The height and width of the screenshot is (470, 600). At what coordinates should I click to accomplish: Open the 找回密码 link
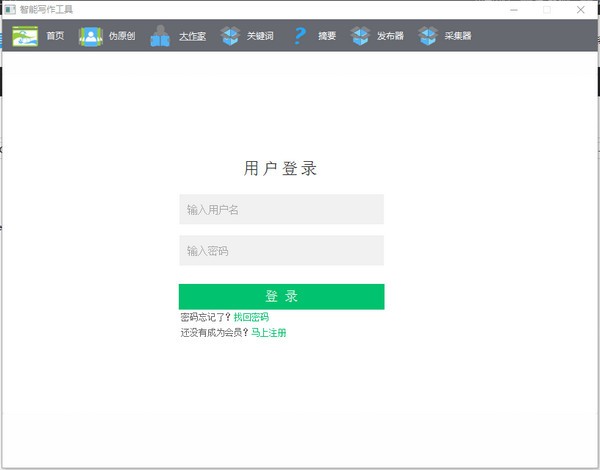tap(251, 317)
